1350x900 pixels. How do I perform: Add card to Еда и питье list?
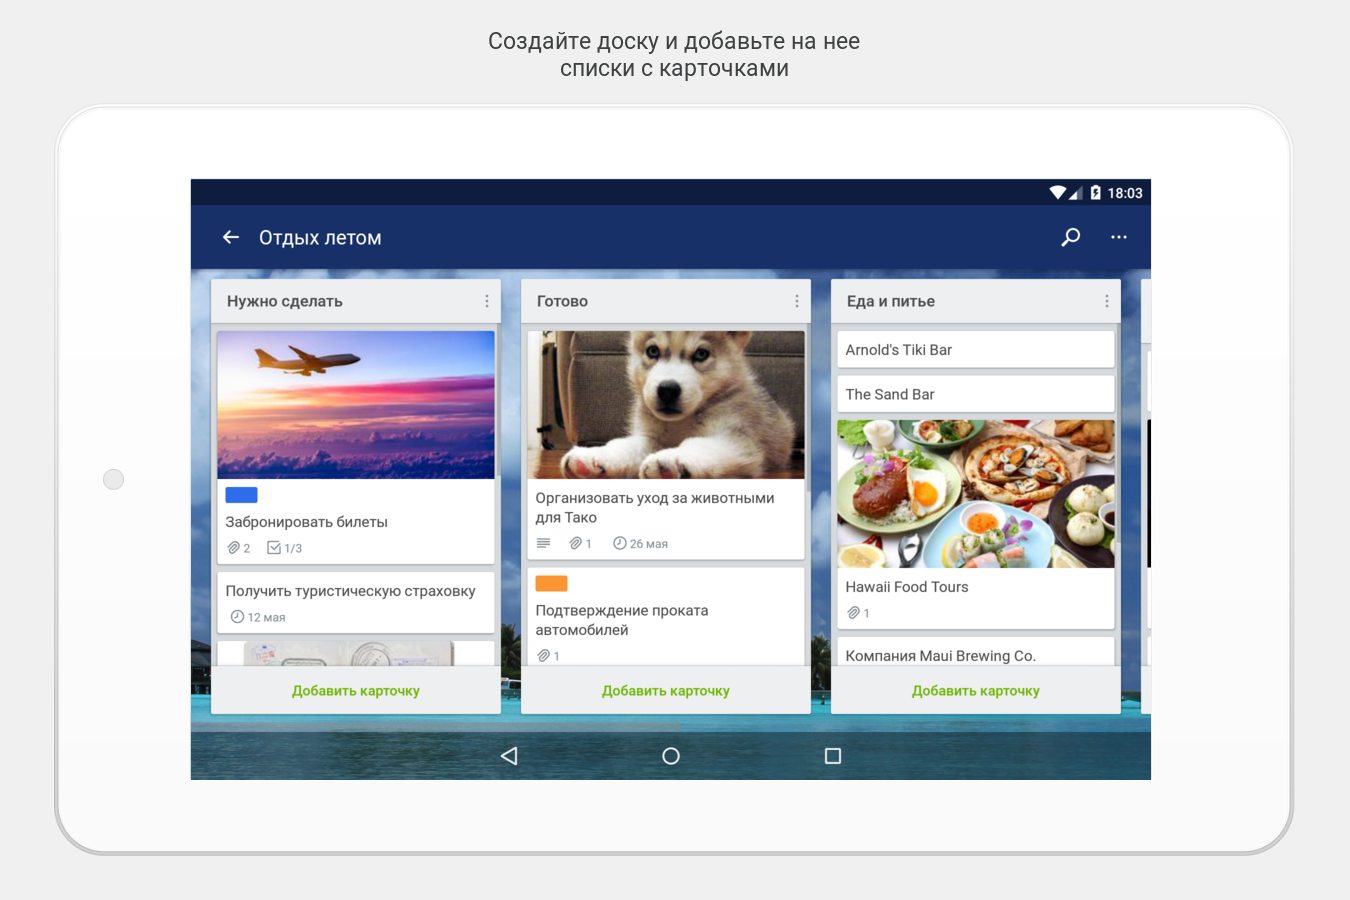click(x=976, y=691)
